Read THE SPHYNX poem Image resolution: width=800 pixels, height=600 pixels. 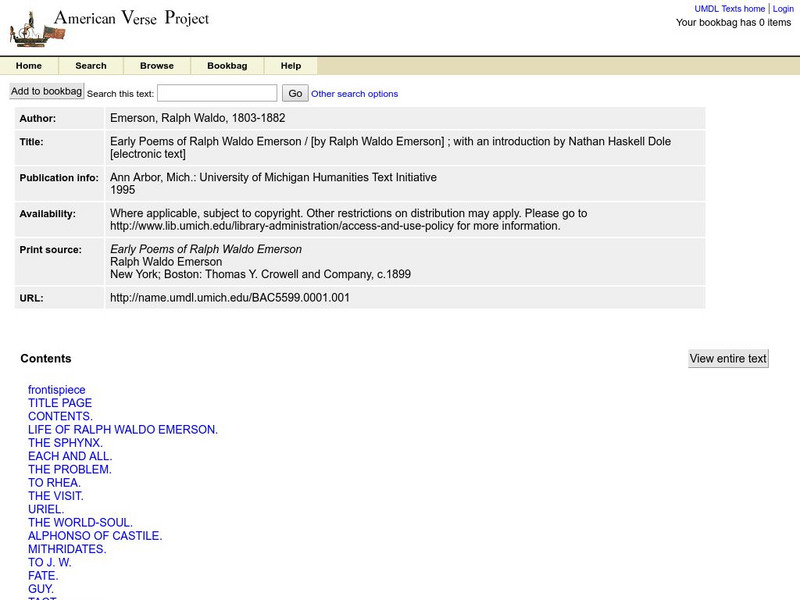coord(67,442)
